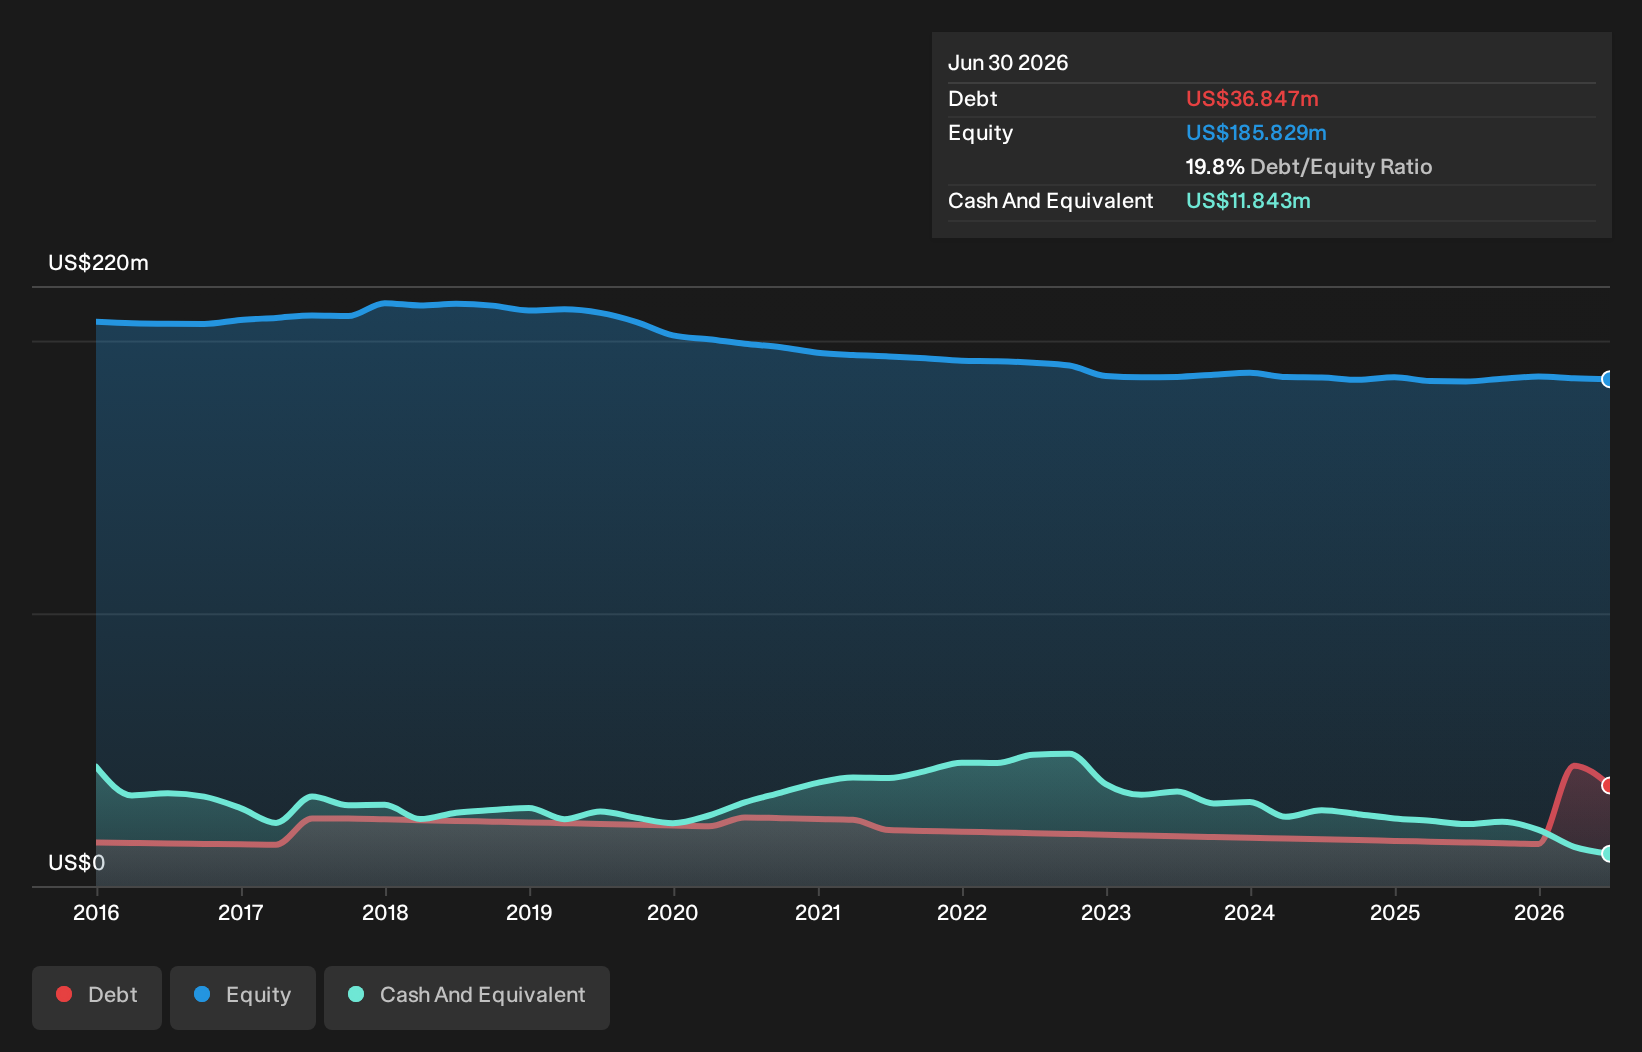Click the blue Equity endpoint marker

[x=1608, y=379]
